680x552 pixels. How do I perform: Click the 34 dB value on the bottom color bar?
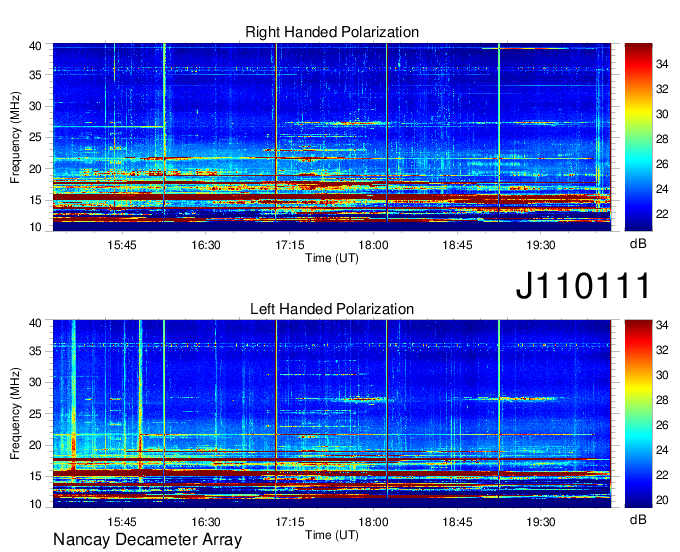(x=662, y=325)
